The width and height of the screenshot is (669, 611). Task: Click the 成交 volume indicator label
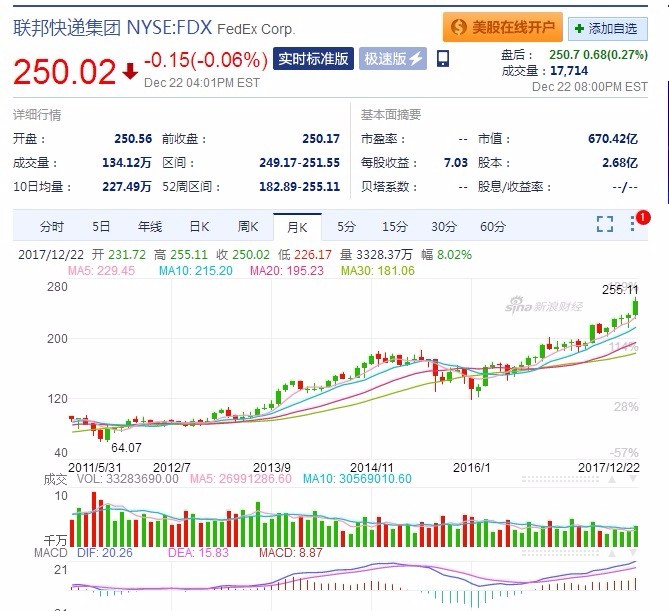pyautogui.click(x=55, y=480)
